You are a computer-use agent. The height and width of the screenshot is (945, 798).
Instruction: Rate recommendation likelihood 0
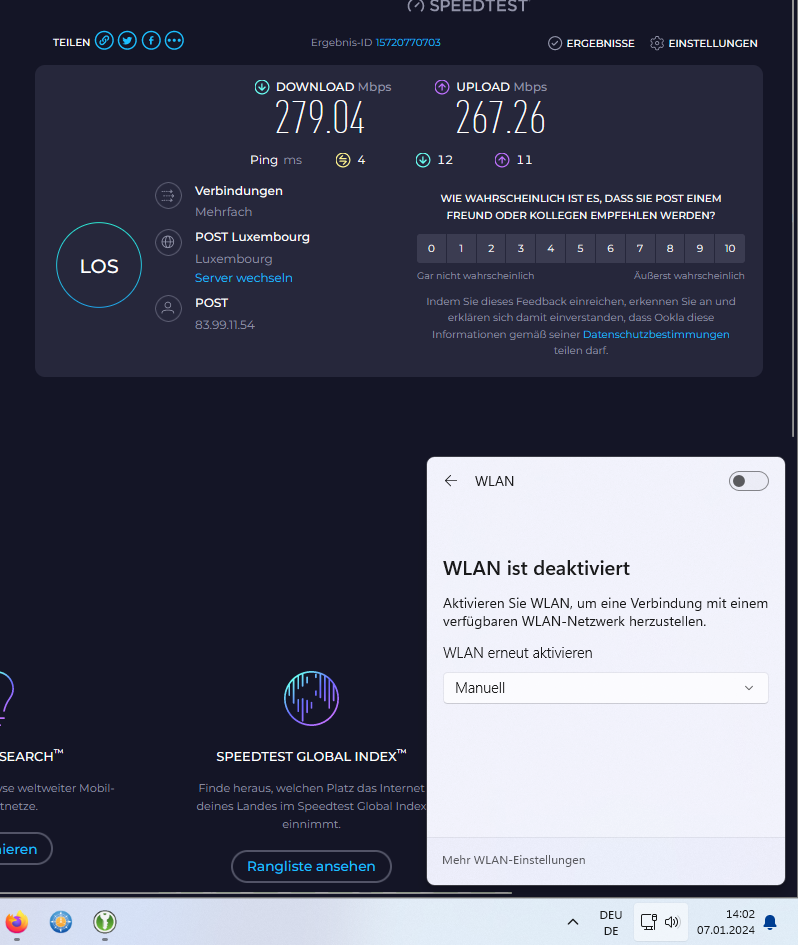pos(432,248)
